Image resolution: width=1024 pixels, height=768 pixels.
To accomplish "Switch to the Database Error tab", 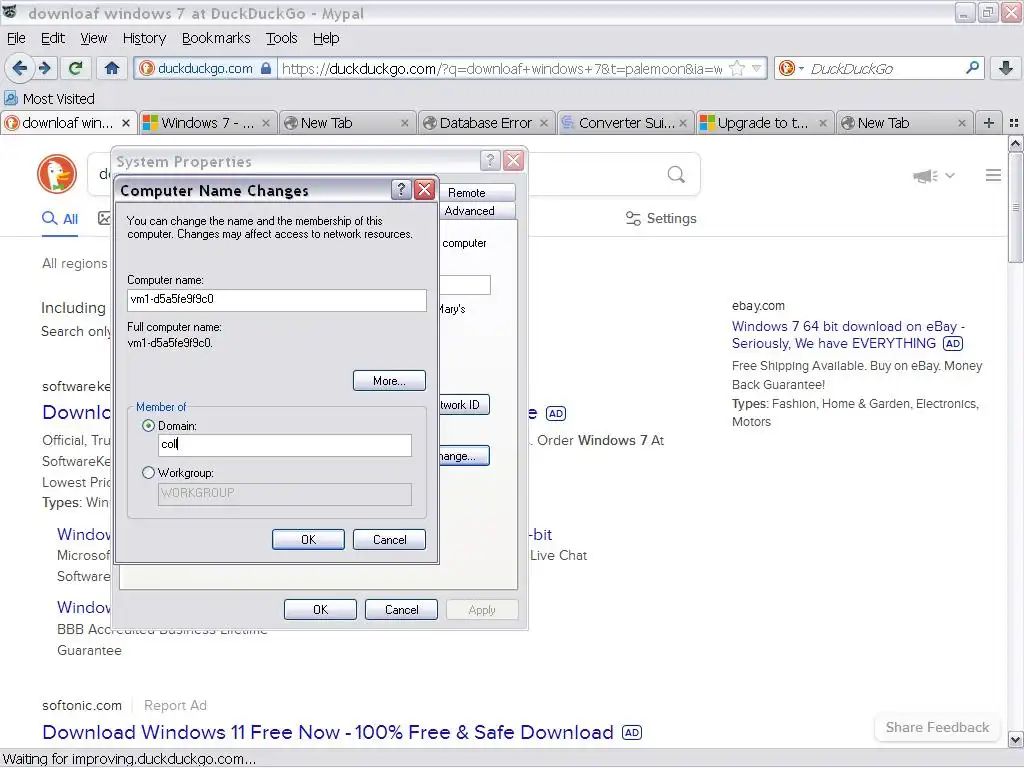I will tap(486, 123).
